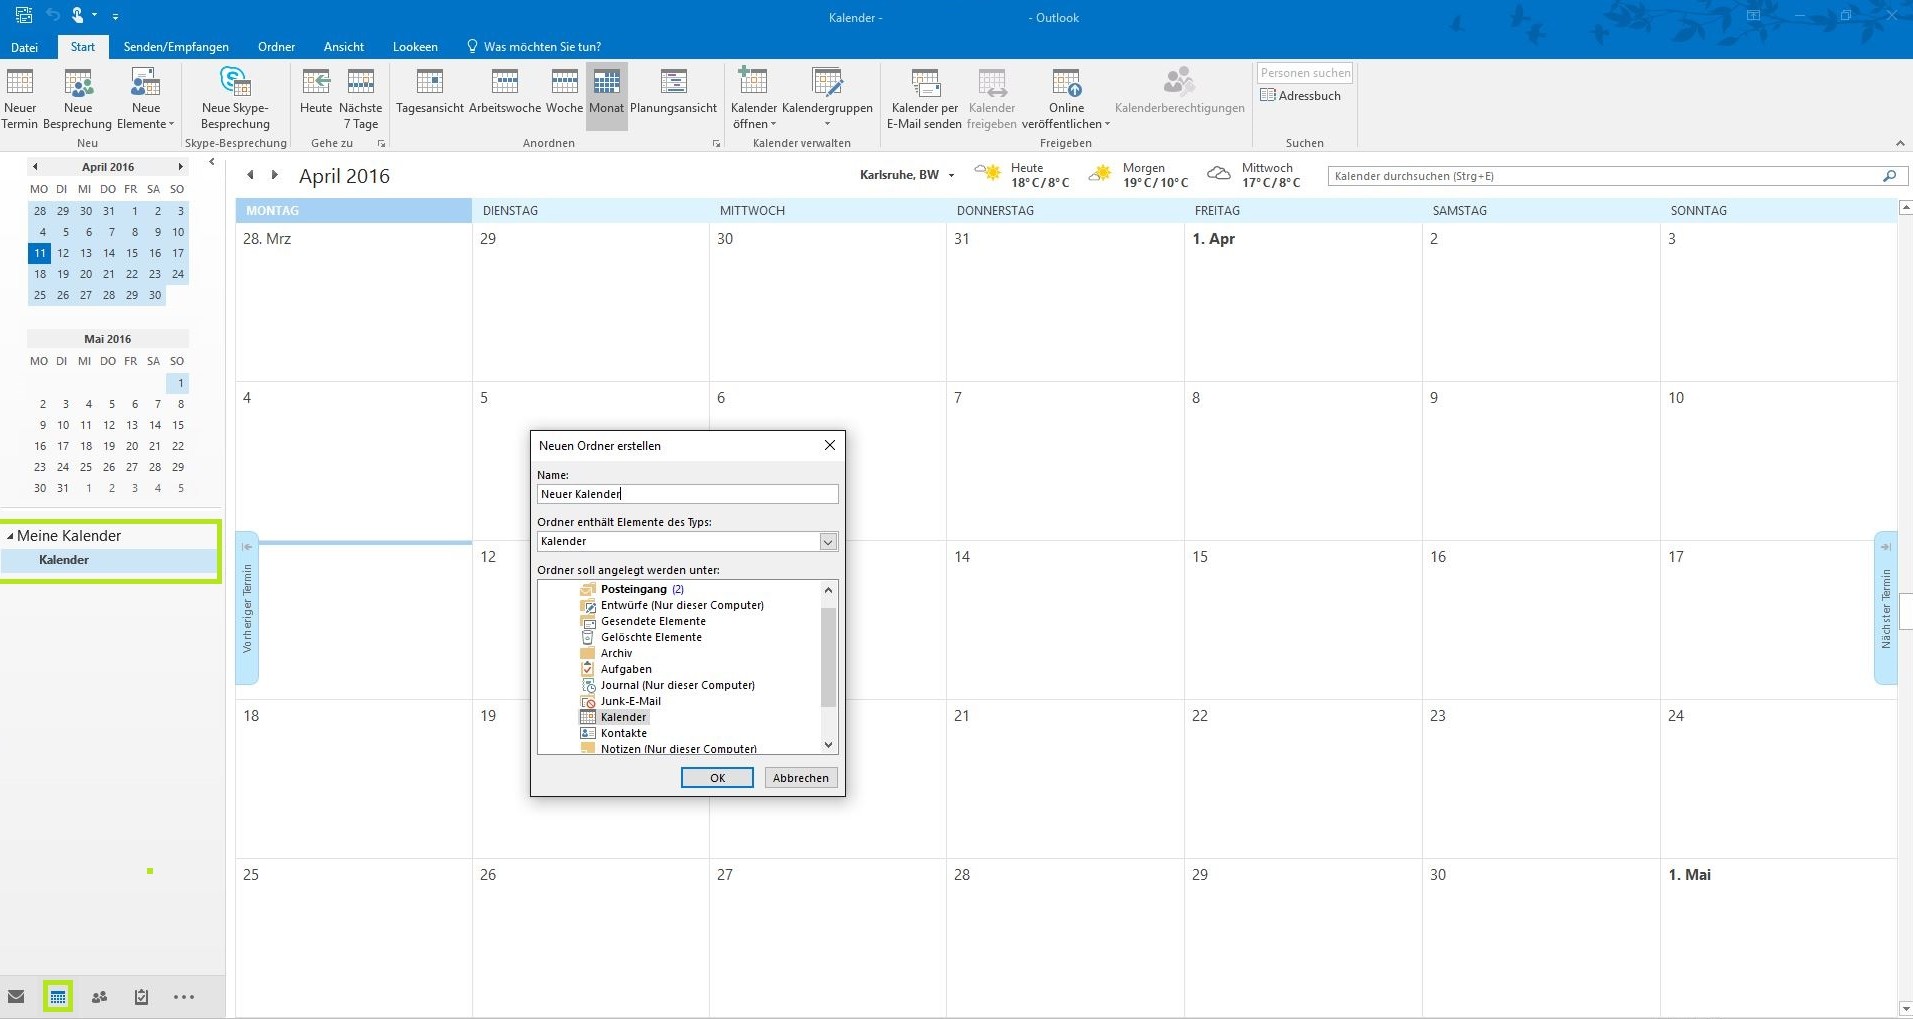Open the Start ribbon tab
Viewport: 1913px width, 1019px height.
83,47
